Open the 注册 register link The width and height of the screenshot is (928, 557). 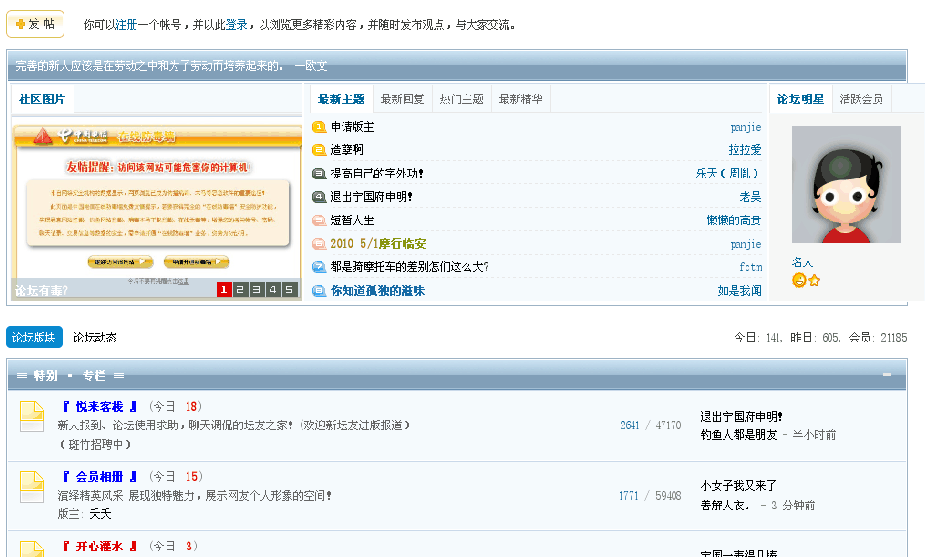pos(127,25)
